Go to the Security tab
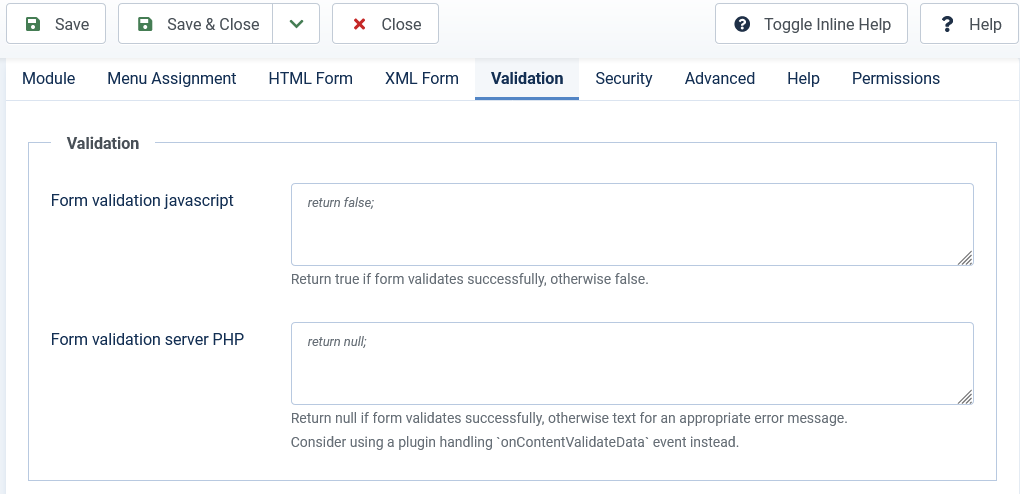The image size is (1020, 494). pos(624,79)
